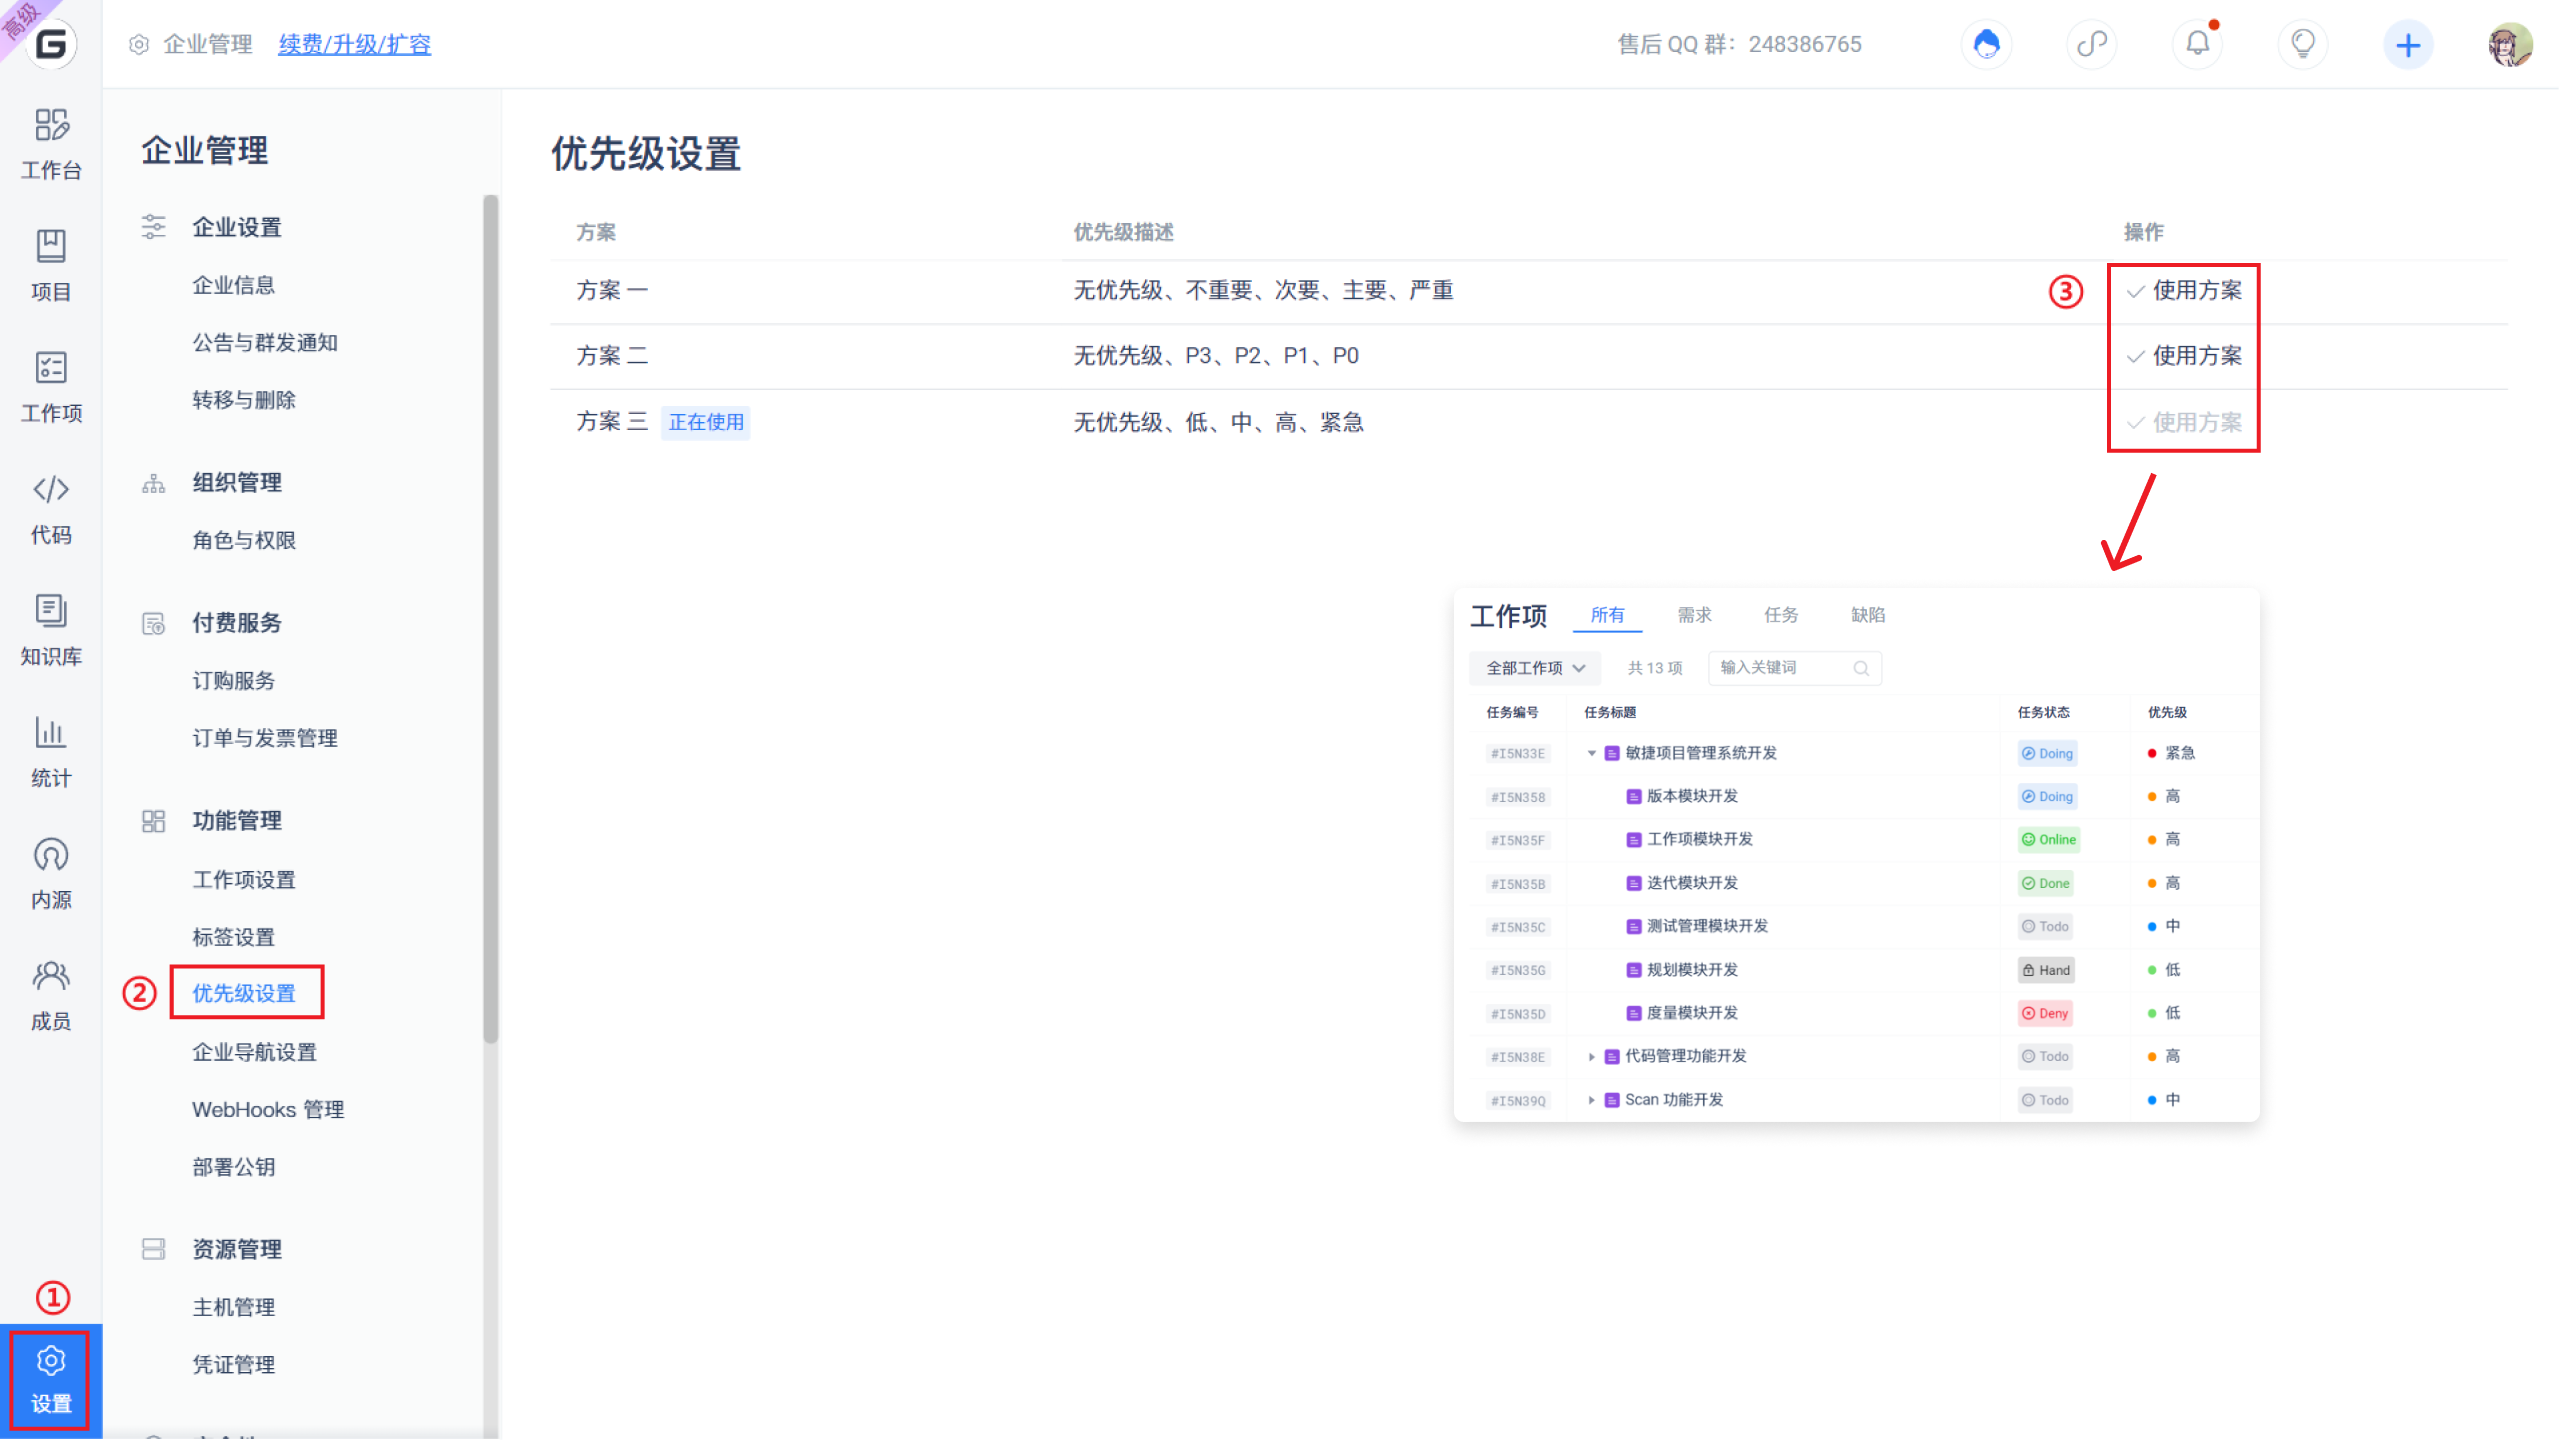
Task: Open 订单与发票管理 menu item
Action: click(x=265, y=738)
